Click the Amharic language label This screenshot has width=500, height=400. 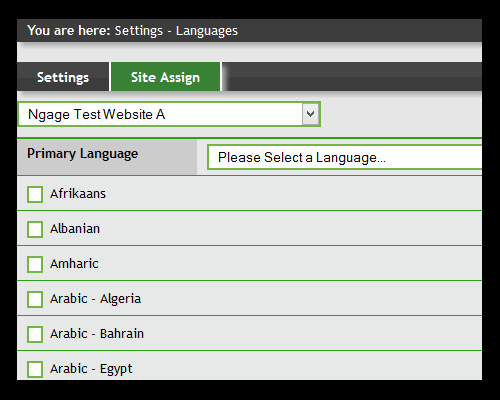pyautogui.click(x=74, y=264)
